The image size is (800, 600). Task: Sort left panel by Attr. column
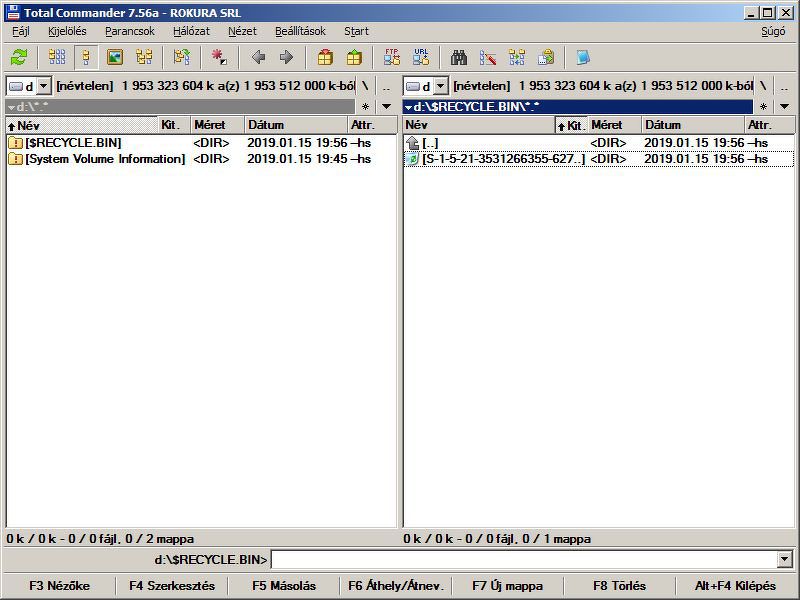pos(372,125)
